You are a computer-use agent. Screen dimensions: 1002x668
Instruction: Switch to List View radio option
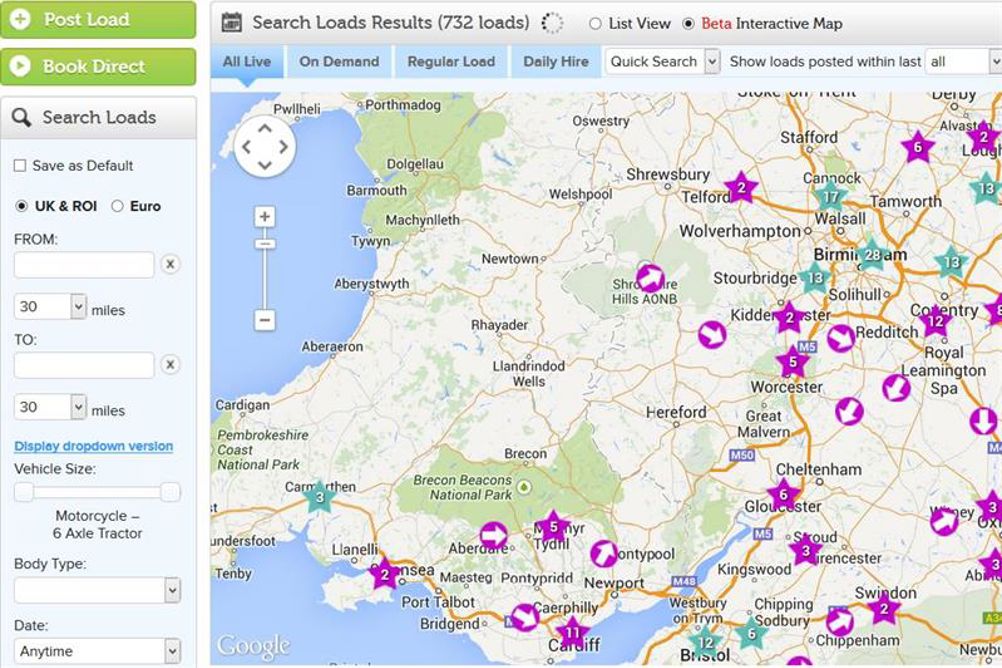click(595, 24)
